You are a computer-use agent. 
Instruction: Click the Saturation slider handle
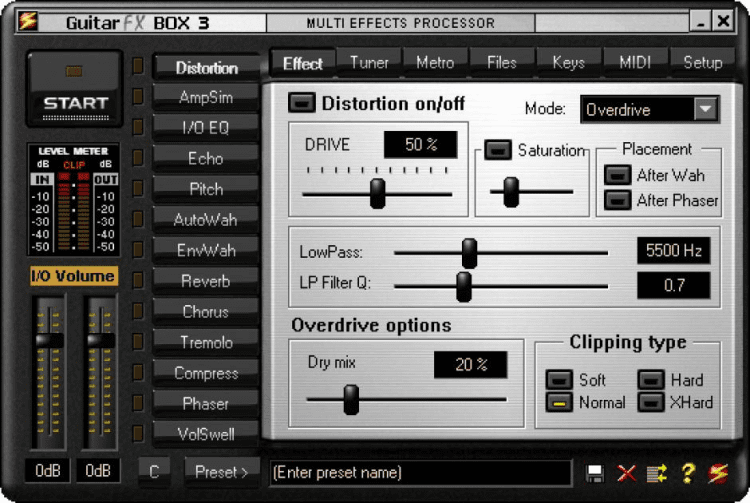(x=511, y=192)
